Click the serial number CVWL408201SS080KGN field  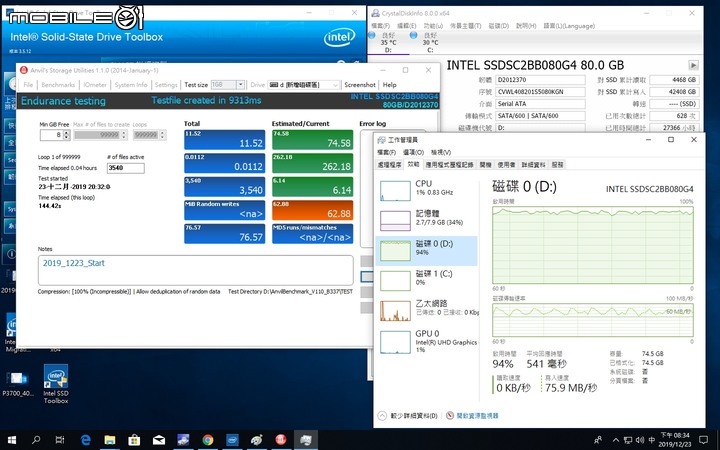pos(540,92)
